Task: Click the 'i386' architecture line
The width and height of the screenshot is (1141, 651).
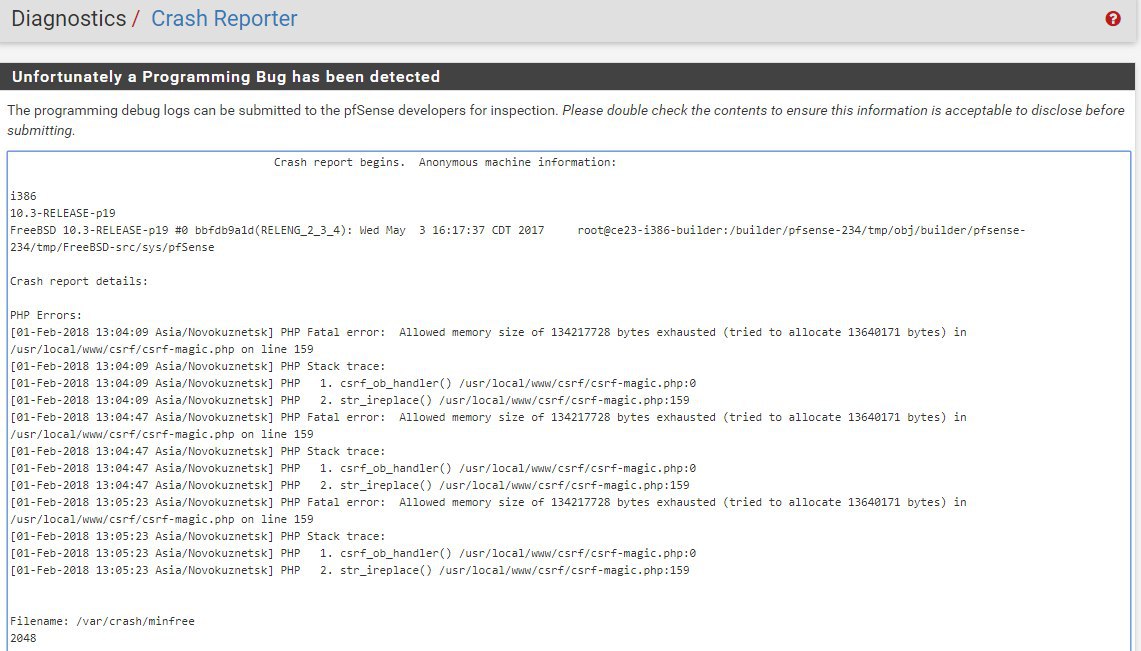Action: 23,196
